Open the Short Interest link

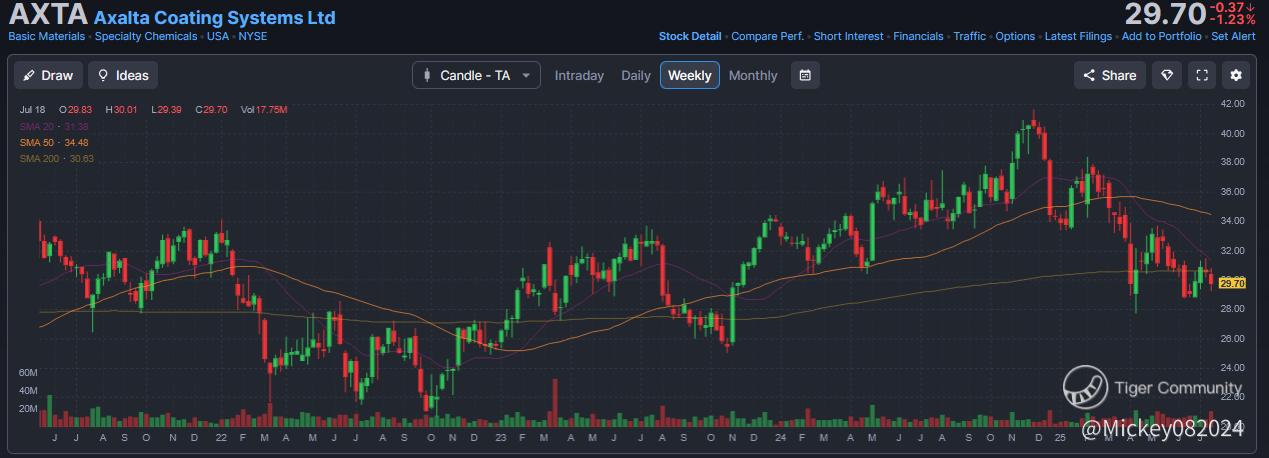[848, 36]
